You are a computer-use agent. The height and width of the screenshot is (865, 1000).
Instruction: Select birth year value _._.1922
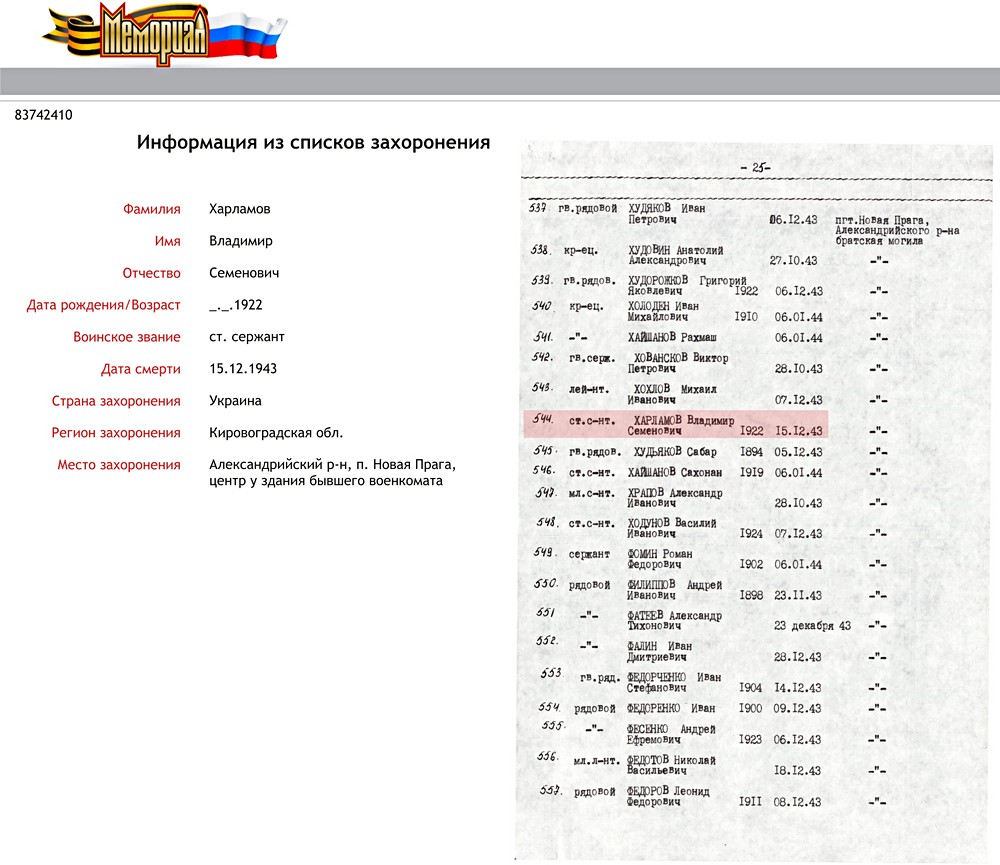pos(236,305)
